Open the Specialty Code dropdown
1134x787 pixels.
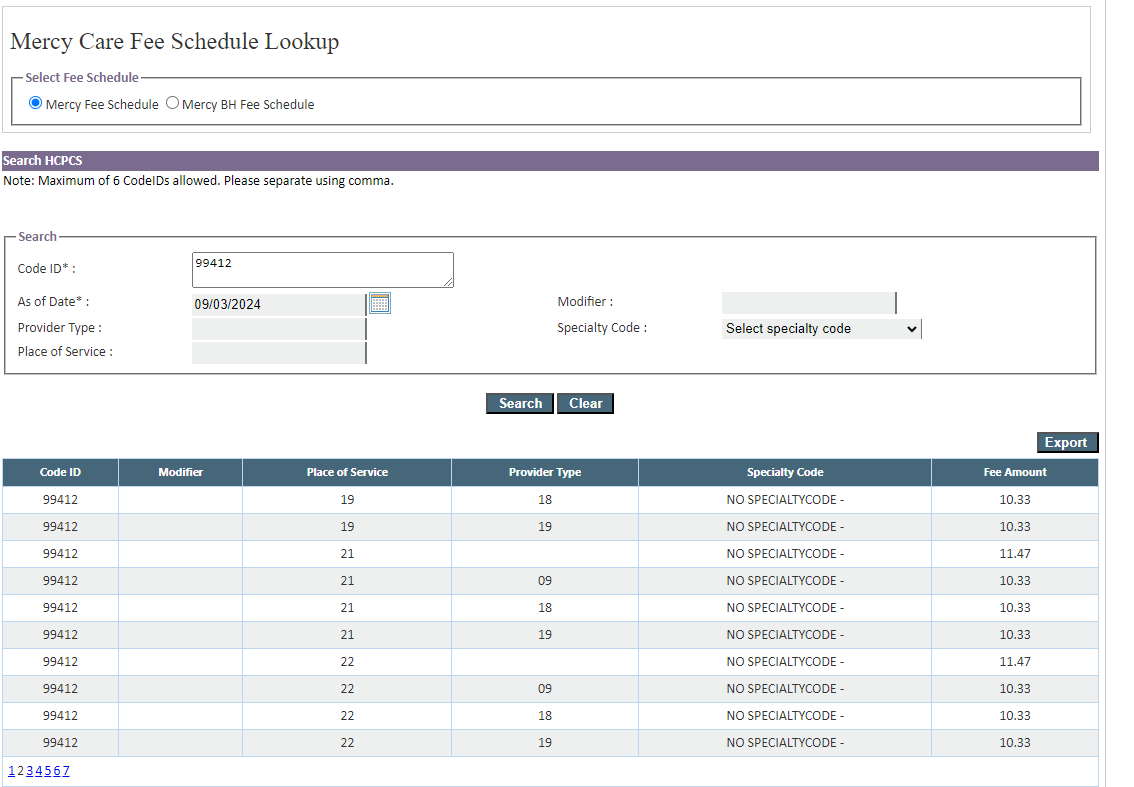[x=822, y=329]
